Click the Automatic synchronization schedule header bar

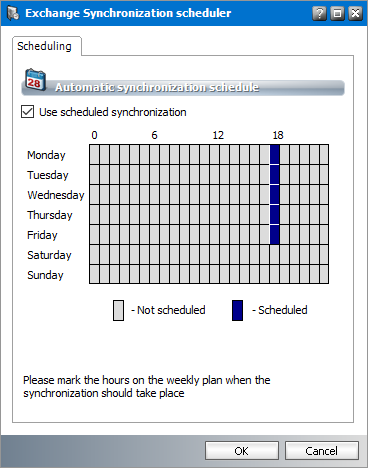[x=183, y=88]
